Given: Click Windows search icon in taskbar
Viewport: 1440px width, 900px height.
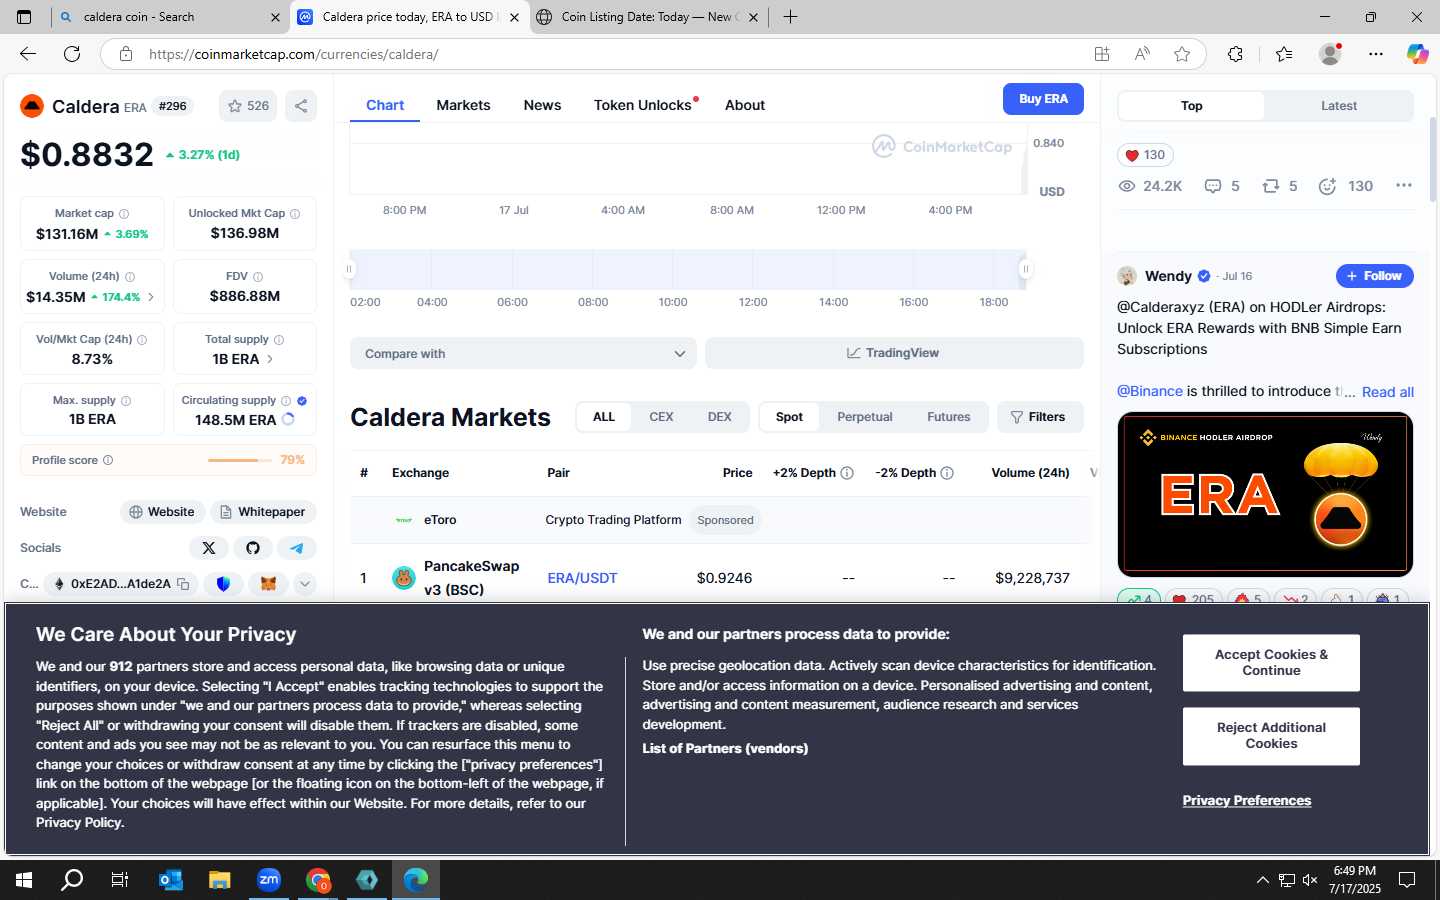Looking at the screenshot, I should 72,880.
